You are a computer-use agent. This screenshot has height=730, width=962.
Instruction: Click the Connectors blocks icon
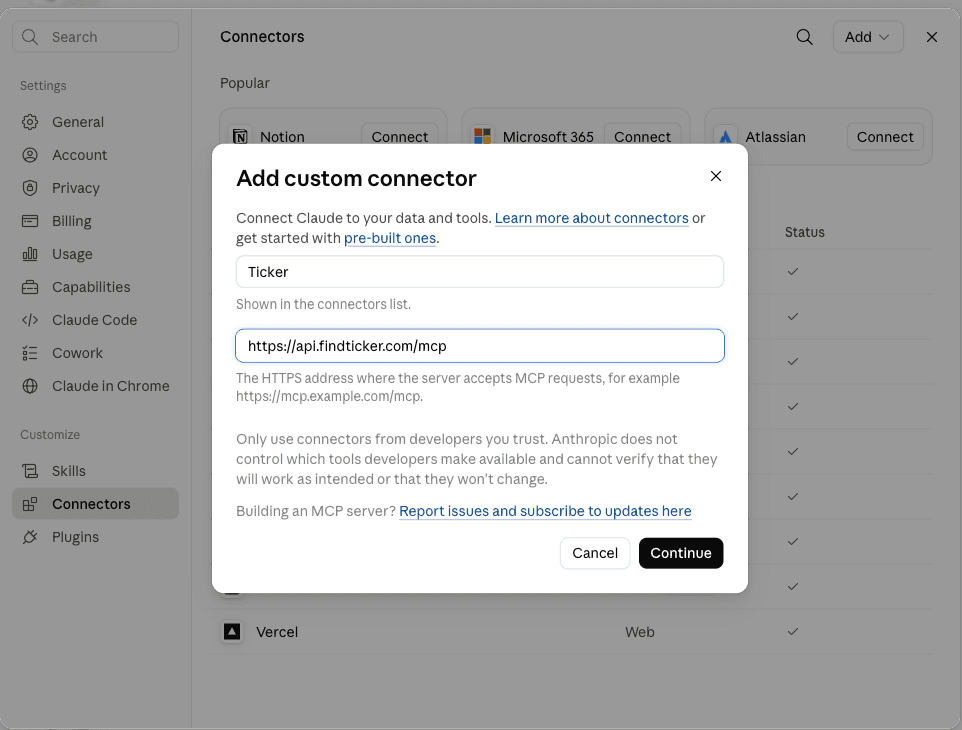[30, 504]
